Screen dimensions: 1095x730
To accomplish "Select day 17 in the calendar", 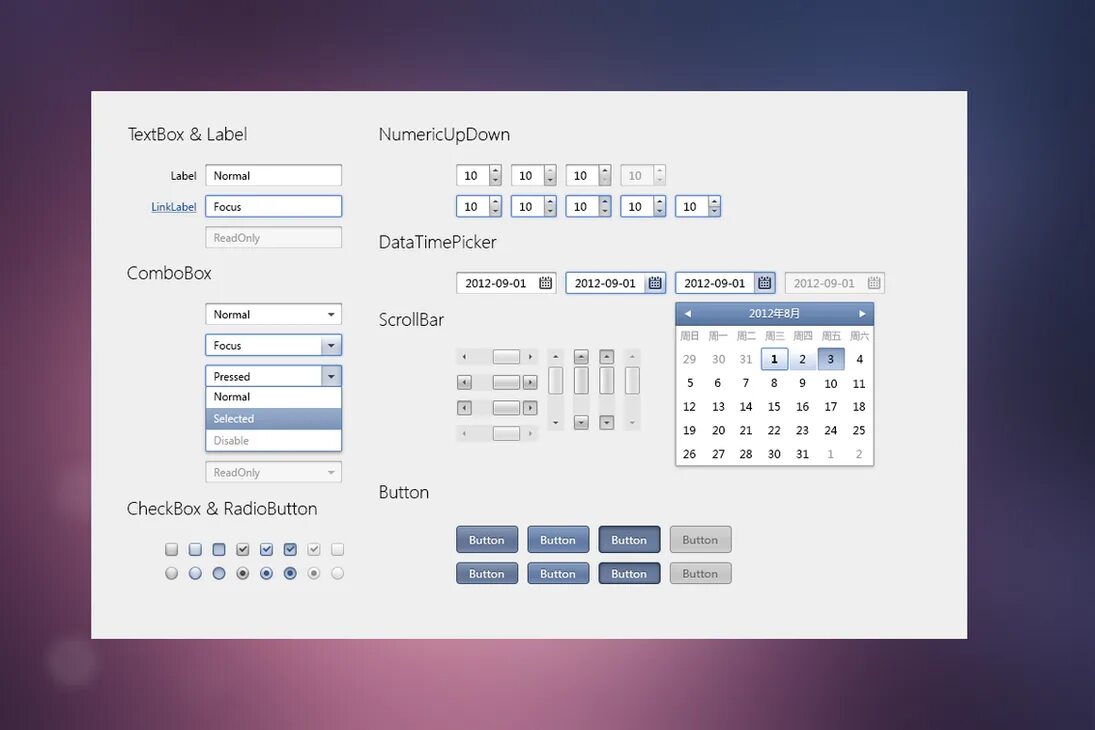I will point(830,407).
